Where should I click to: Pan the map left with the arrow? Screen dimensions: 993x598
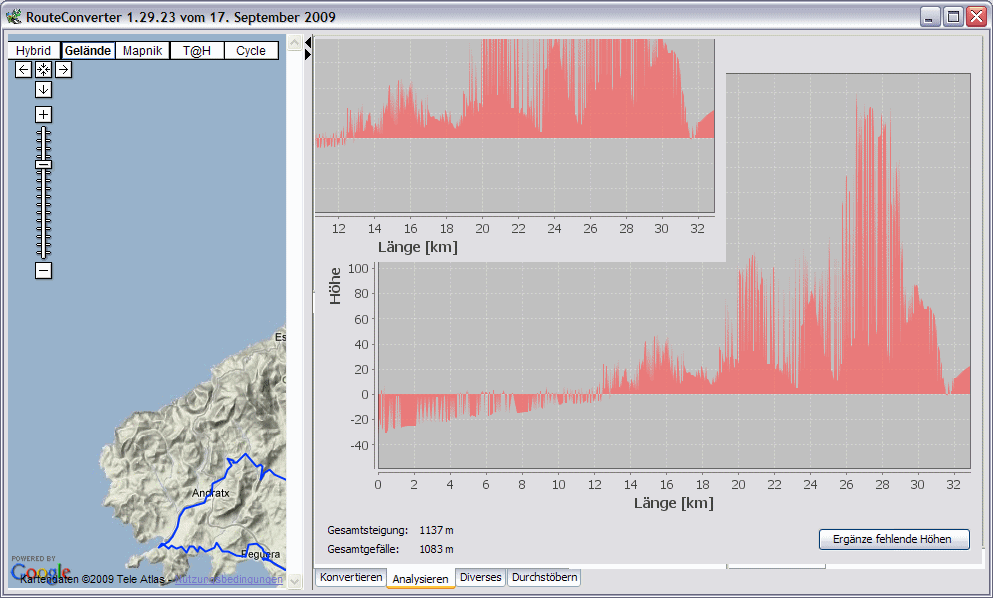(23, 69)
